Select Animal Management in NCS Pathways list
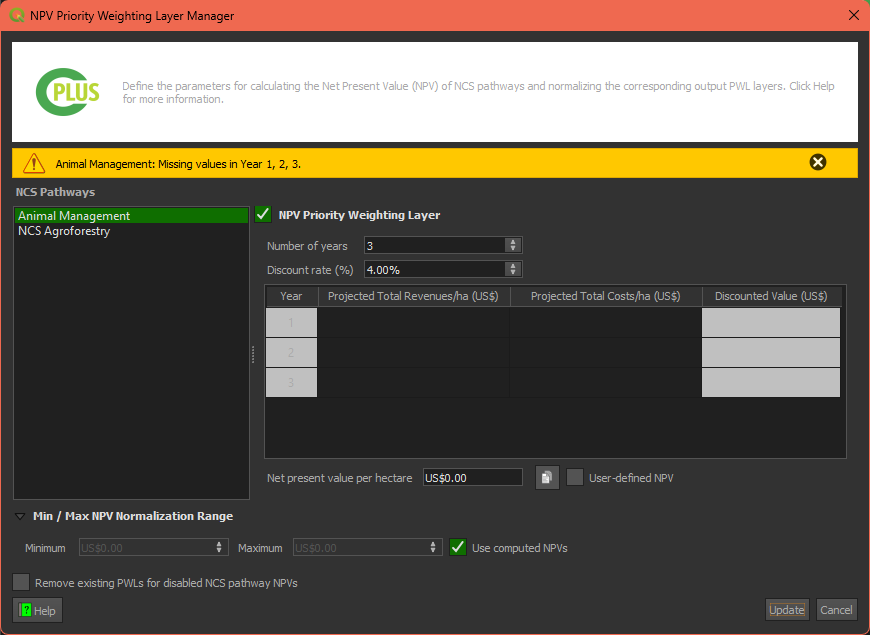870x635 pixels. point(131,215)
